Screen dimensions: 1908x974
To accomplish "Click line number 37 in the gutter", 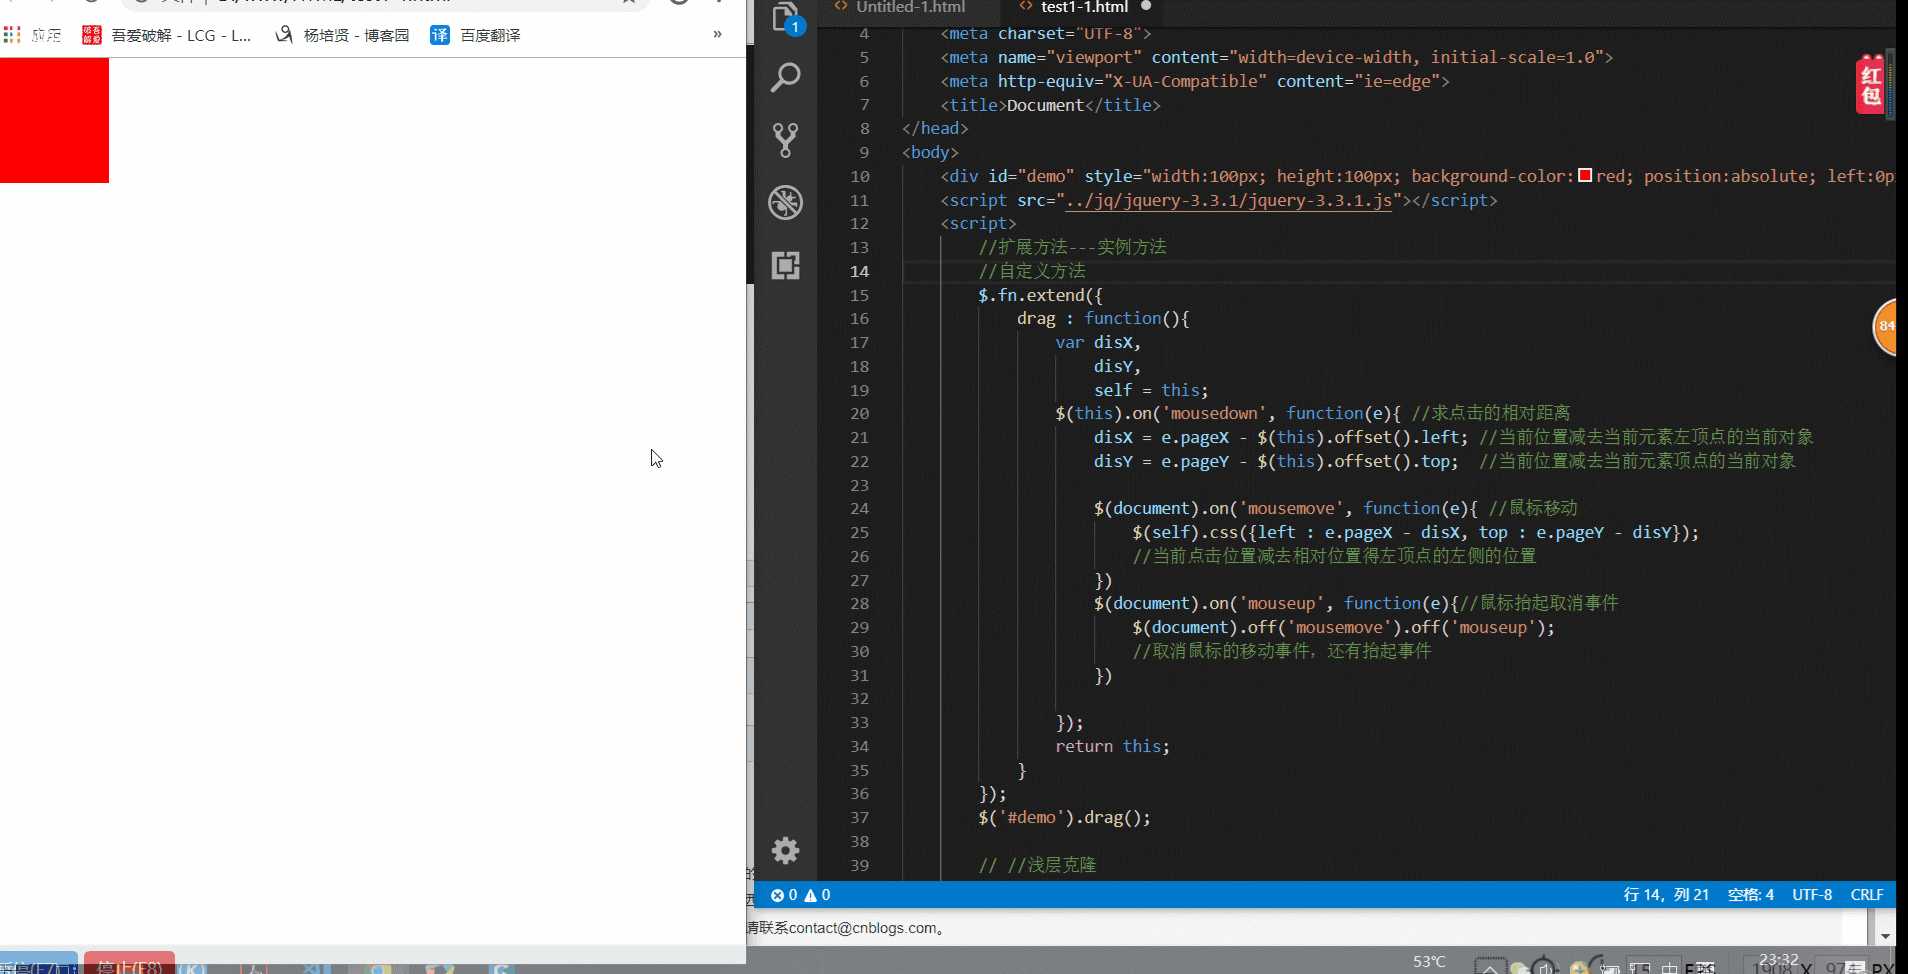I will tap(860, 818).
